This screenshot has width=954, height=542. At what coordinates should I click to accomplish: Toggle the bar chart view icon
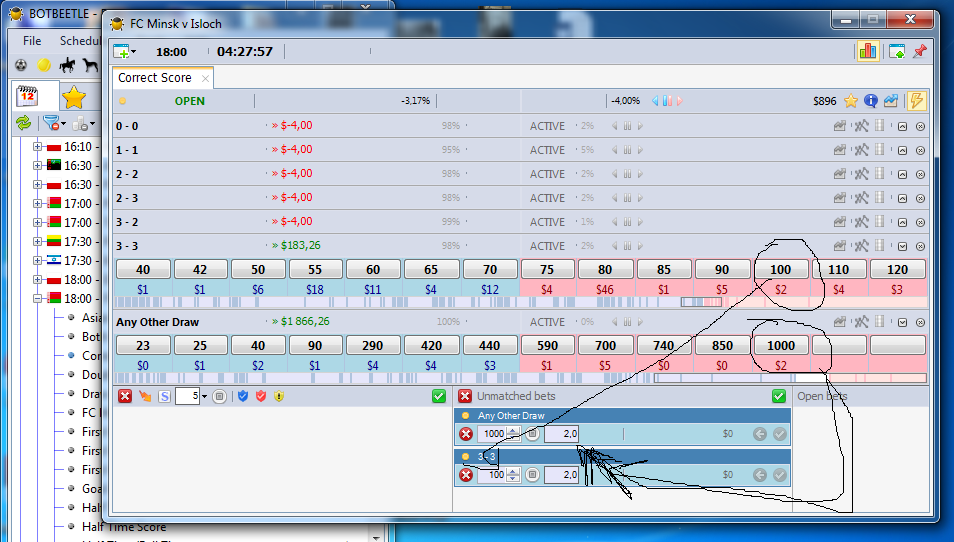[x=868, y=51]
